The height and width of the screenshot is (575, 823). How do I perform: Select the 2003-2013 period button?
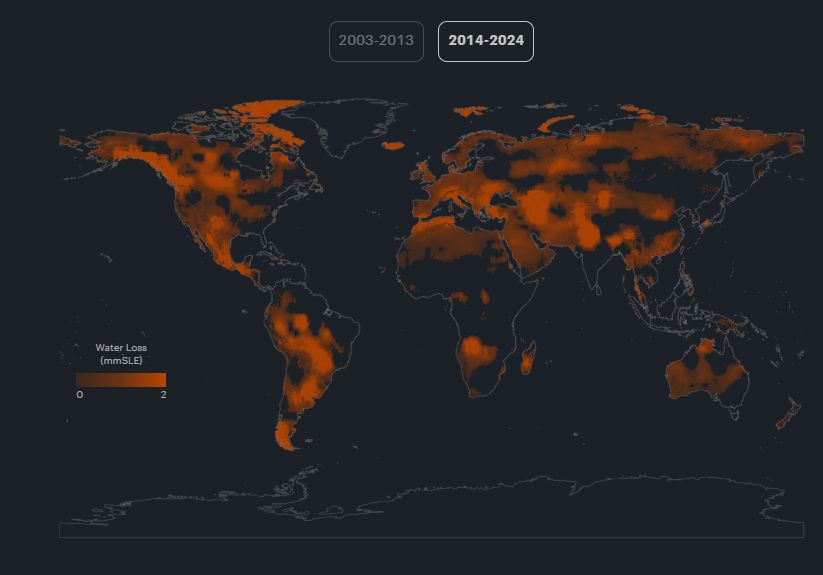tap(376, 41)
